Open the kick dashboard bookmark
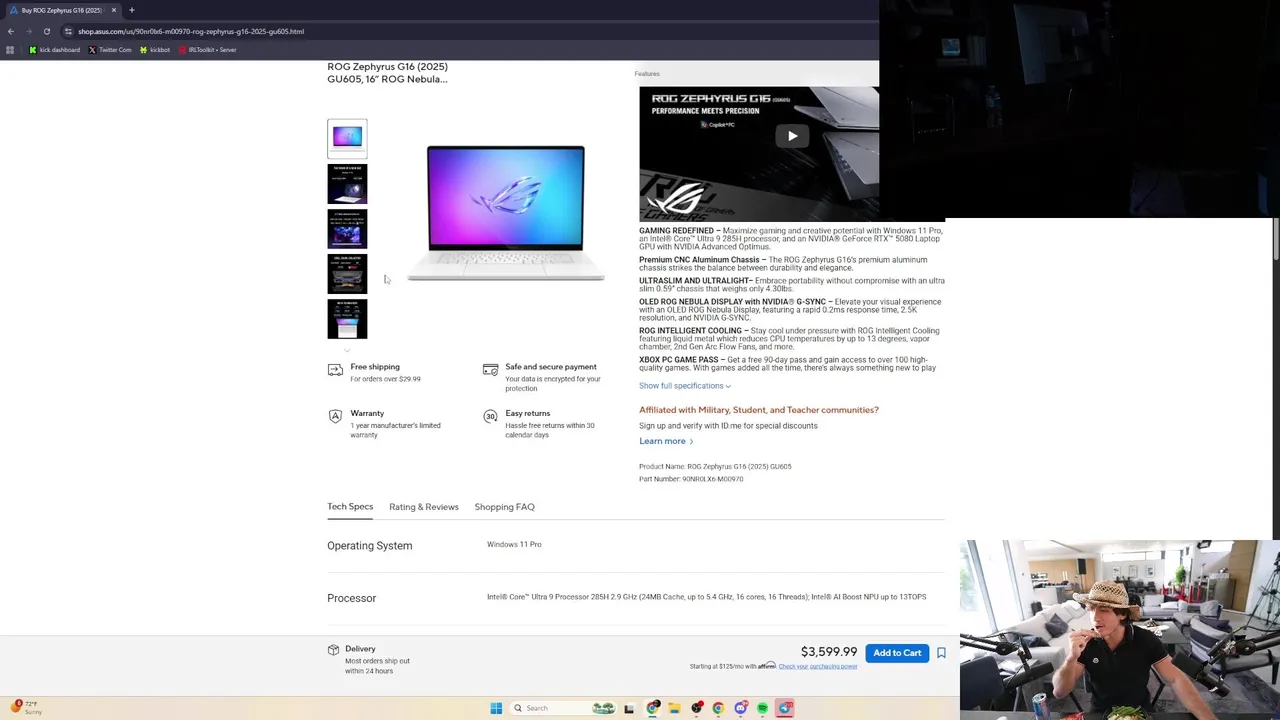The image size is (1280, 720). coord(55,50)
